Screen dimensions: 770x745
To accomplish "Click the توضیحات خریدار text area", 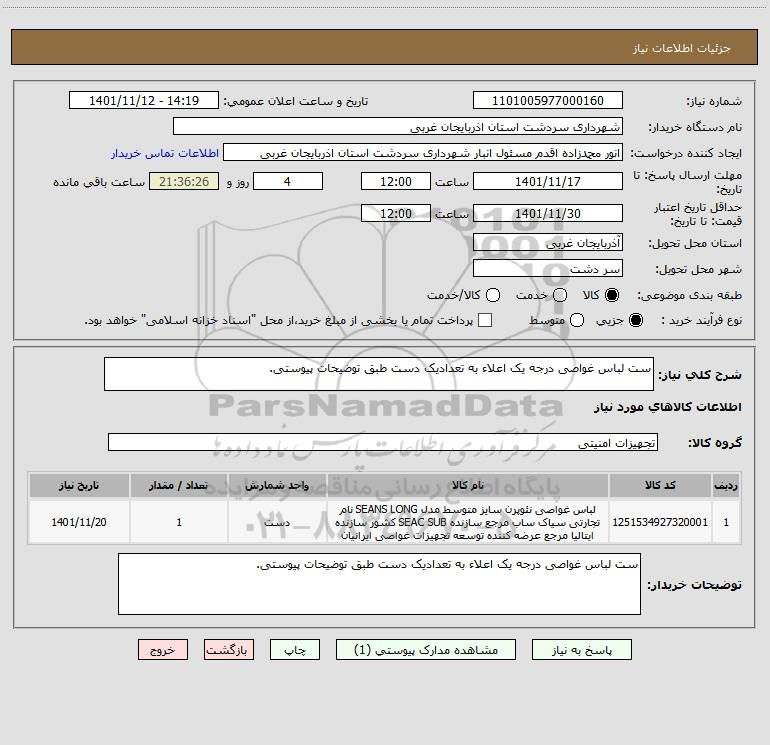I will (379, 584).
